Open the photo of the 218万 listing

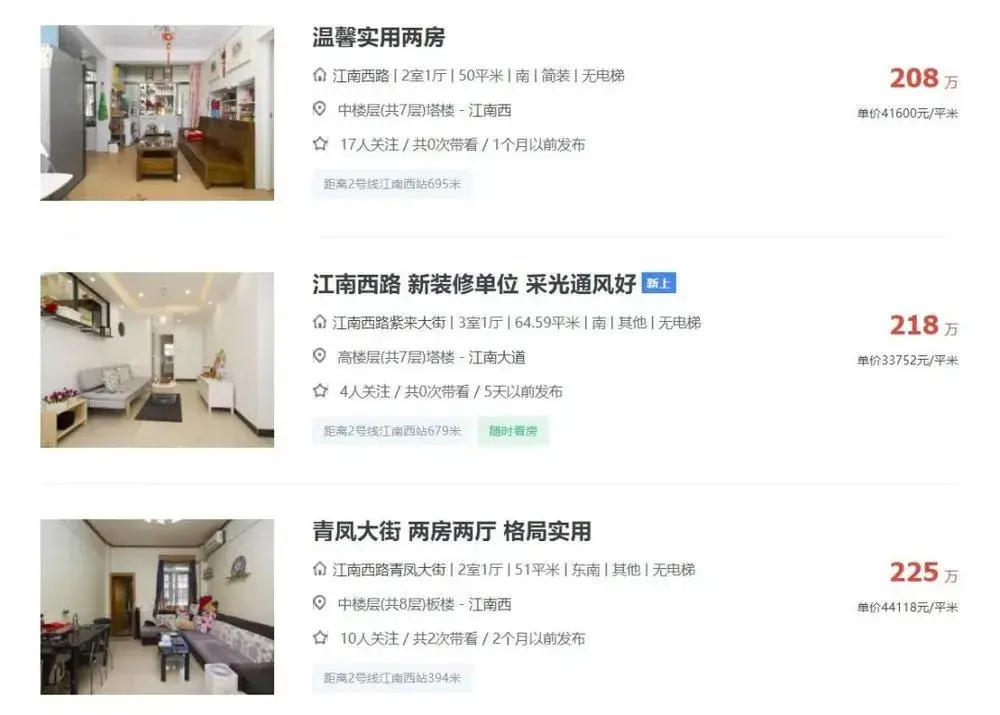[158, 360]
